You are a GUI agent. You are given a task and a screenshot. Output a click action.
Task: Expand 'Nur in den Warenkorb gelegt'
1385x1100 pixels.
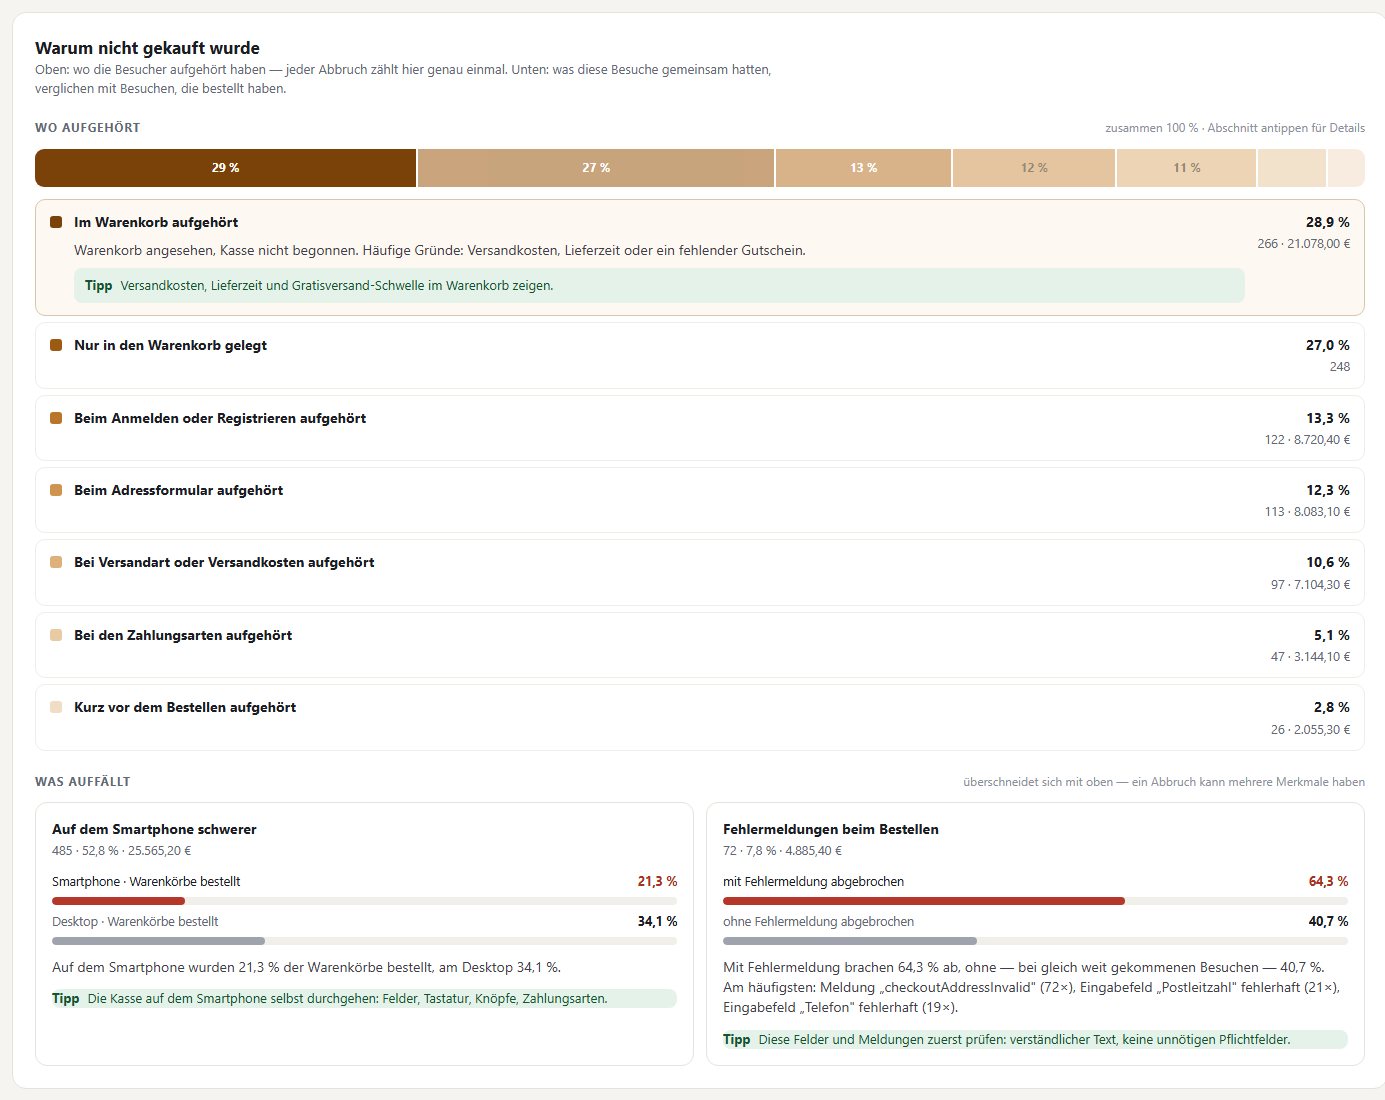700,355
